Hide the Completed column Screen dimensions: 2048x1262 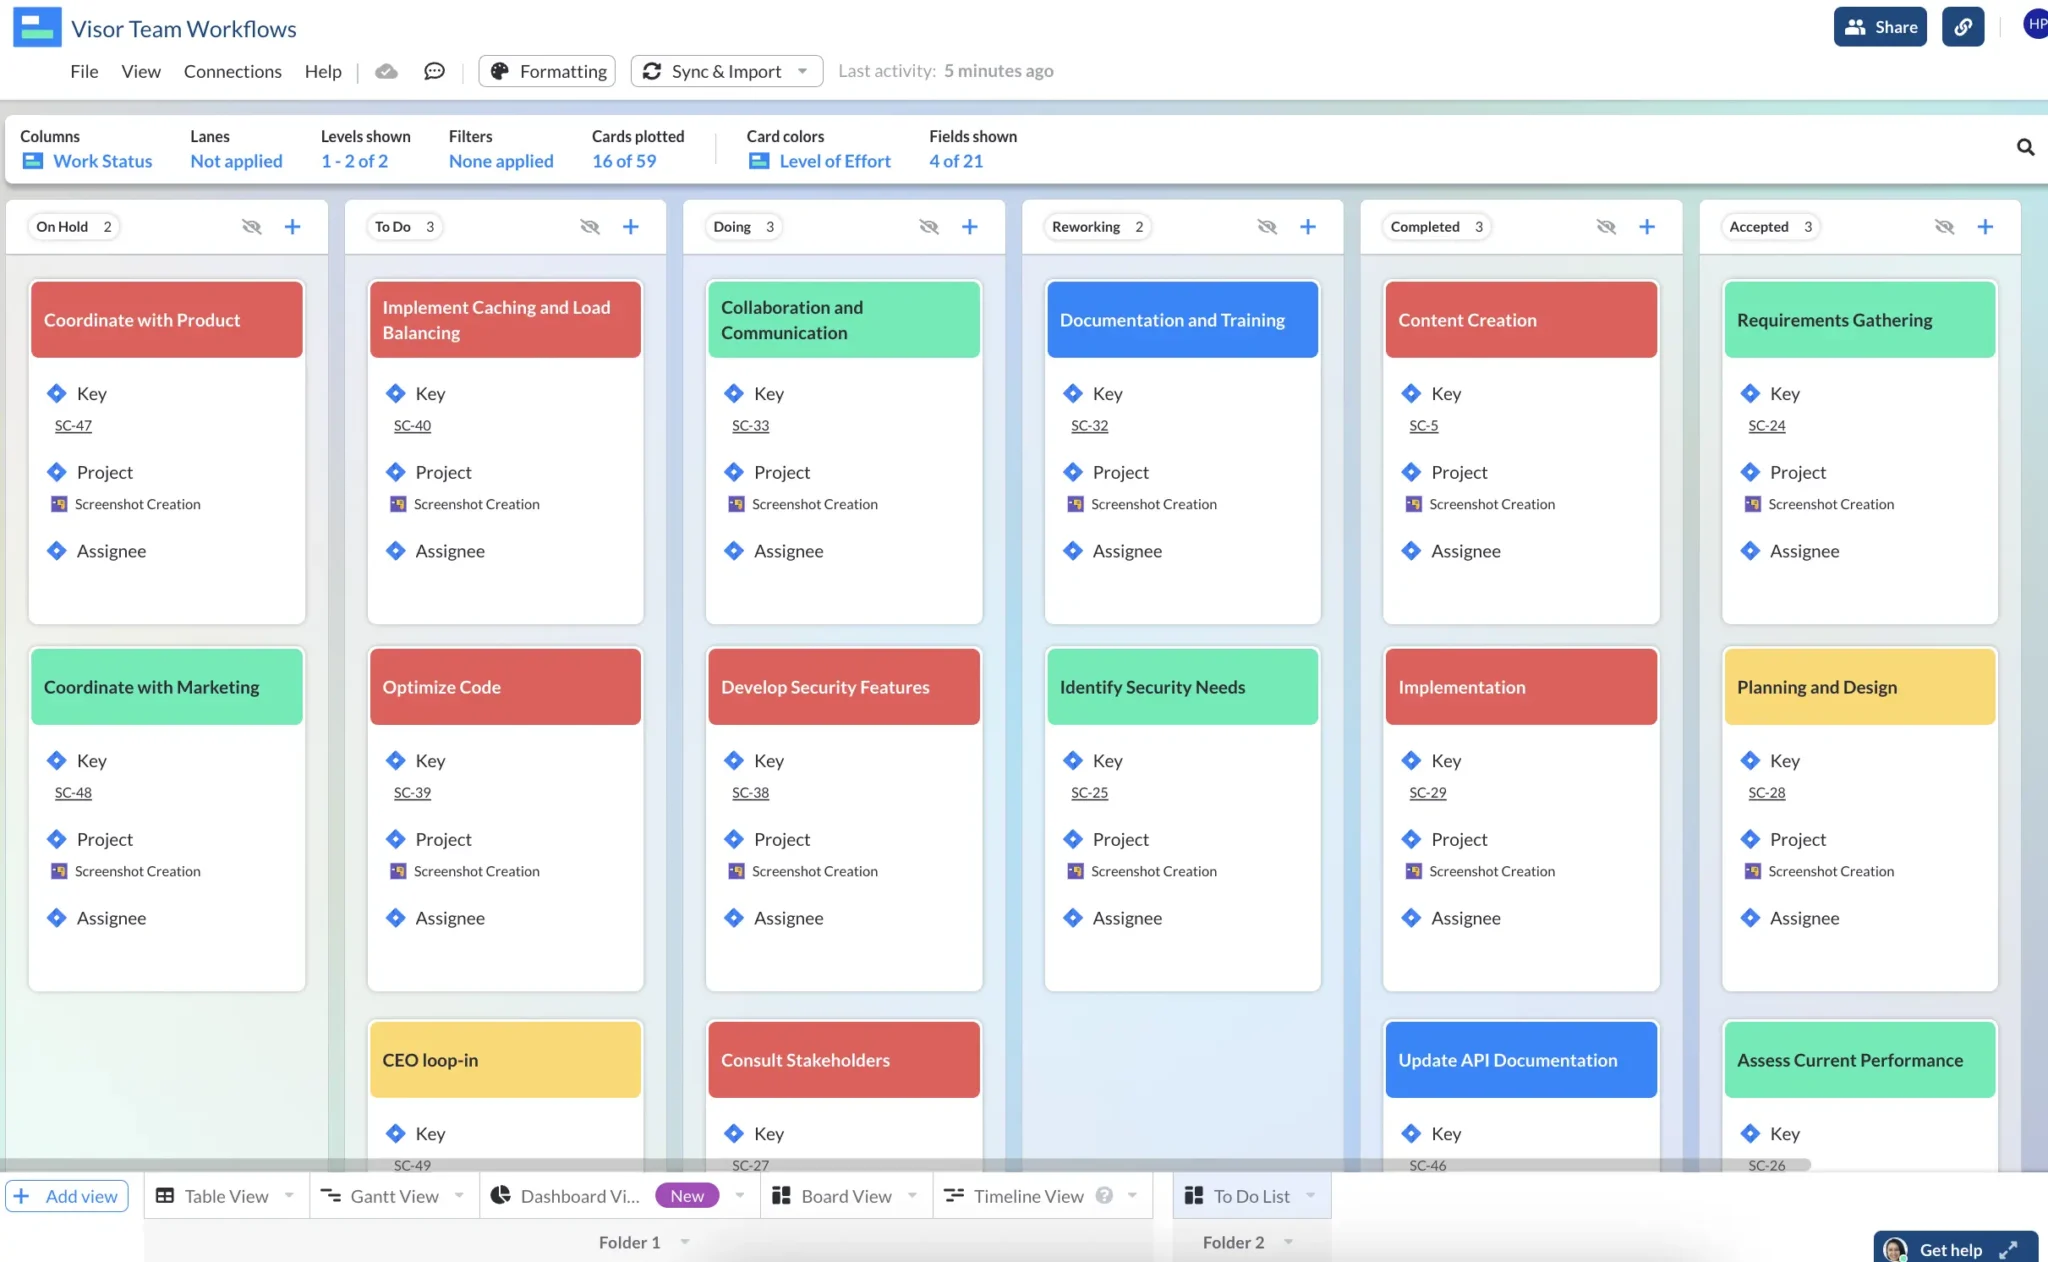tap(1606, 227)
